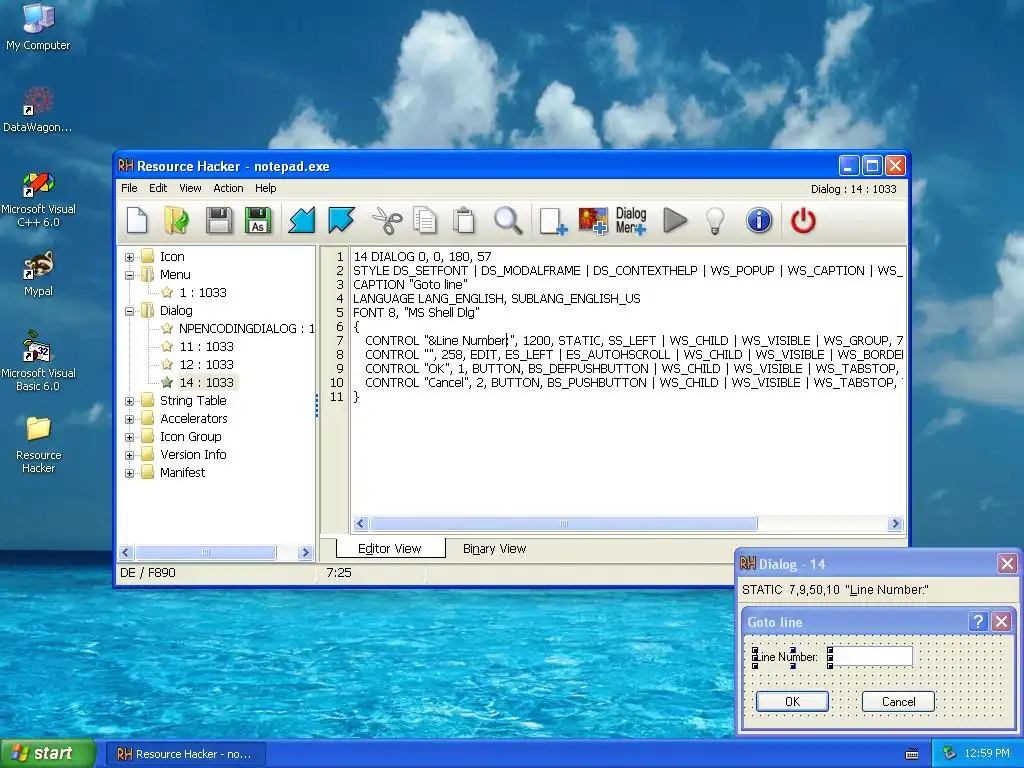The image size is (1024, 768).
Task: Click the light bulb toolbar icon
Action: coord(716,221)
